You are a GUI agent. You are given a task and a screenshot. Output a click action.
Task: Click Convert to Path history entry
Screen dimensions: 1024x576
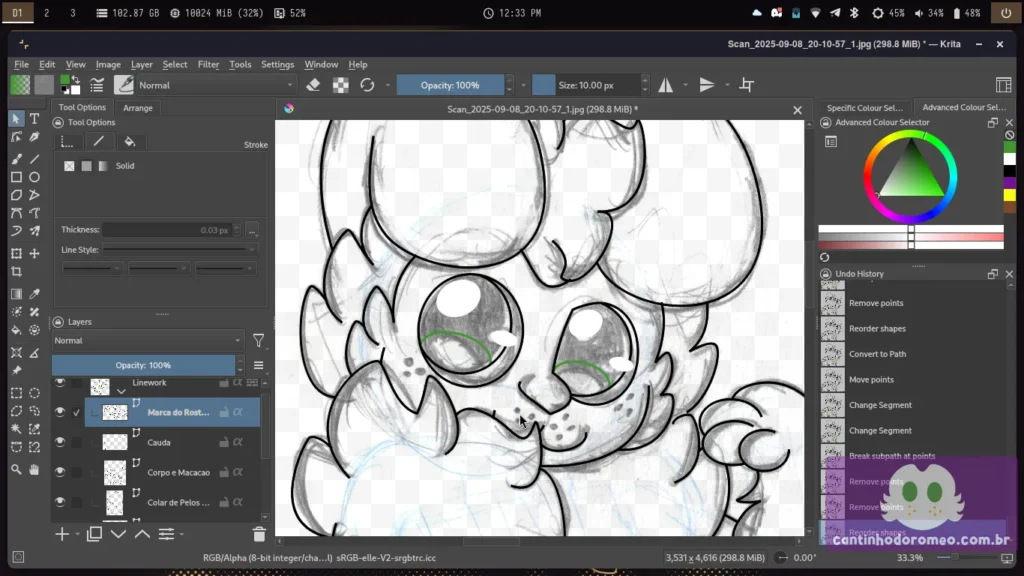click(x=877, y=354)
